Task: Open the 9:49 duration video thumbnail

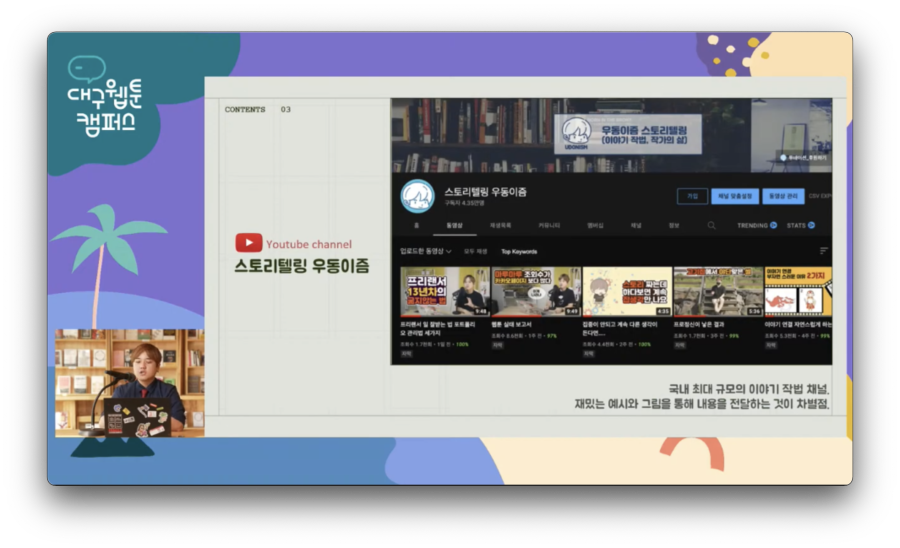Action: pos(536,292)
